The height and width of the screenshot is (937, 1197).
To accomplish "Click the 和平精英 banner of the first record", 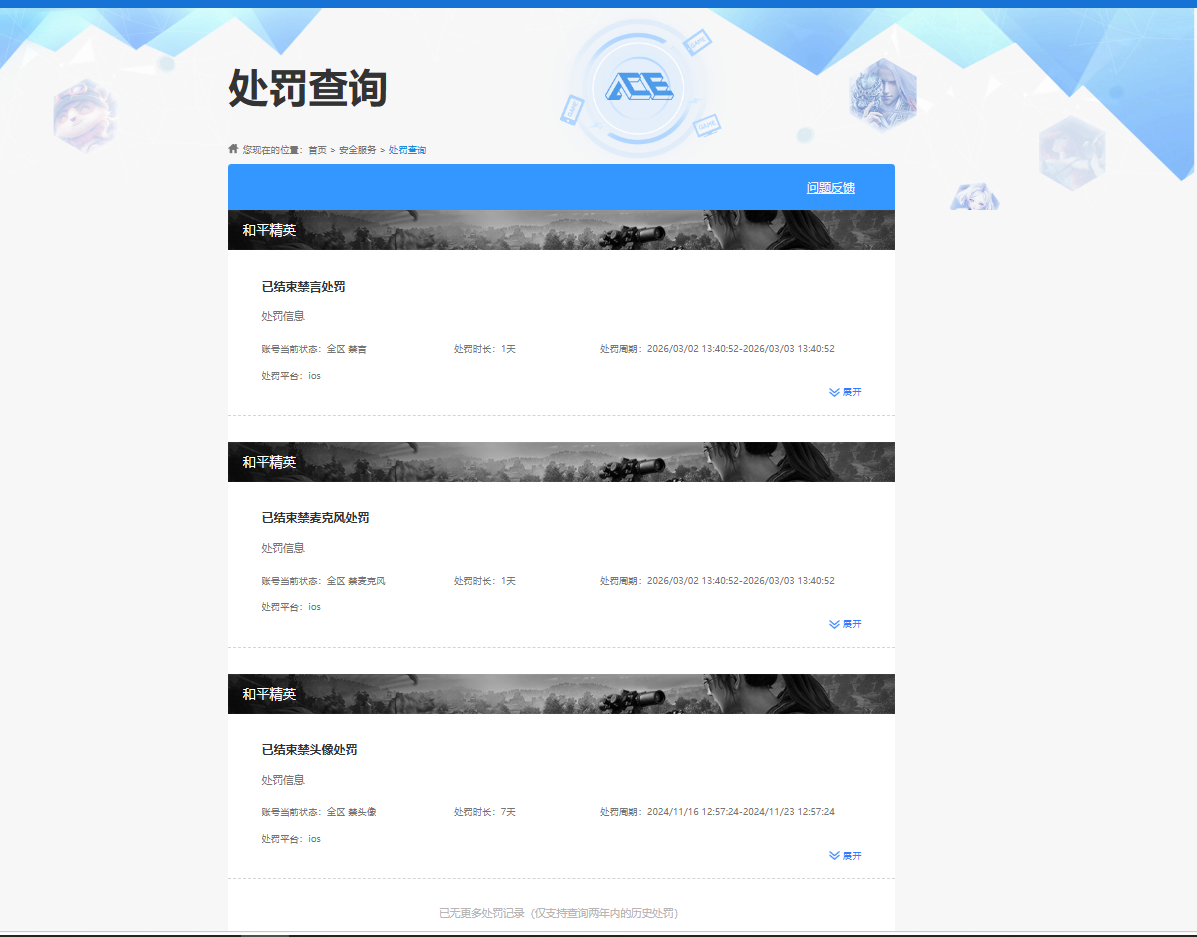I will coord(560,229).
